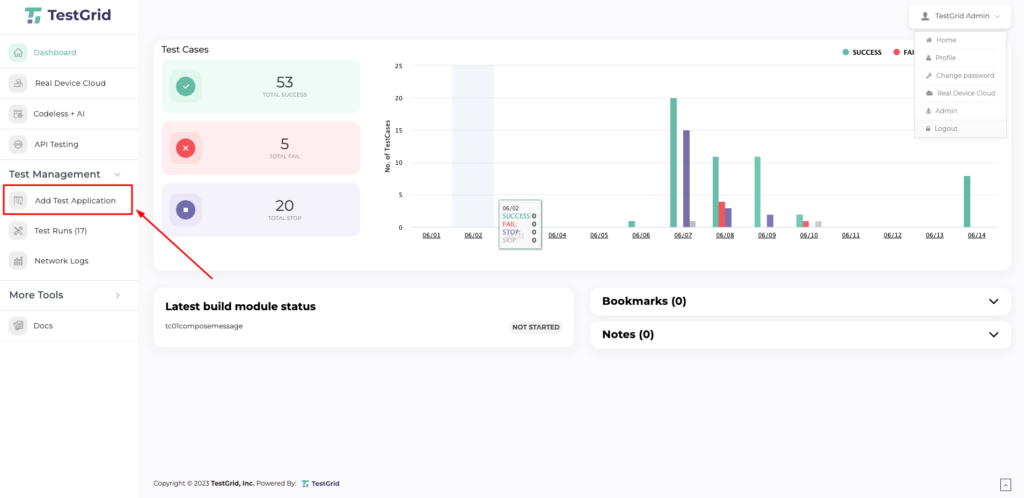Viewport: 1024px width, 498px height.
Task: Click the 5 Total Fail card
Action: pyautogui.click(x=261, y=148)
